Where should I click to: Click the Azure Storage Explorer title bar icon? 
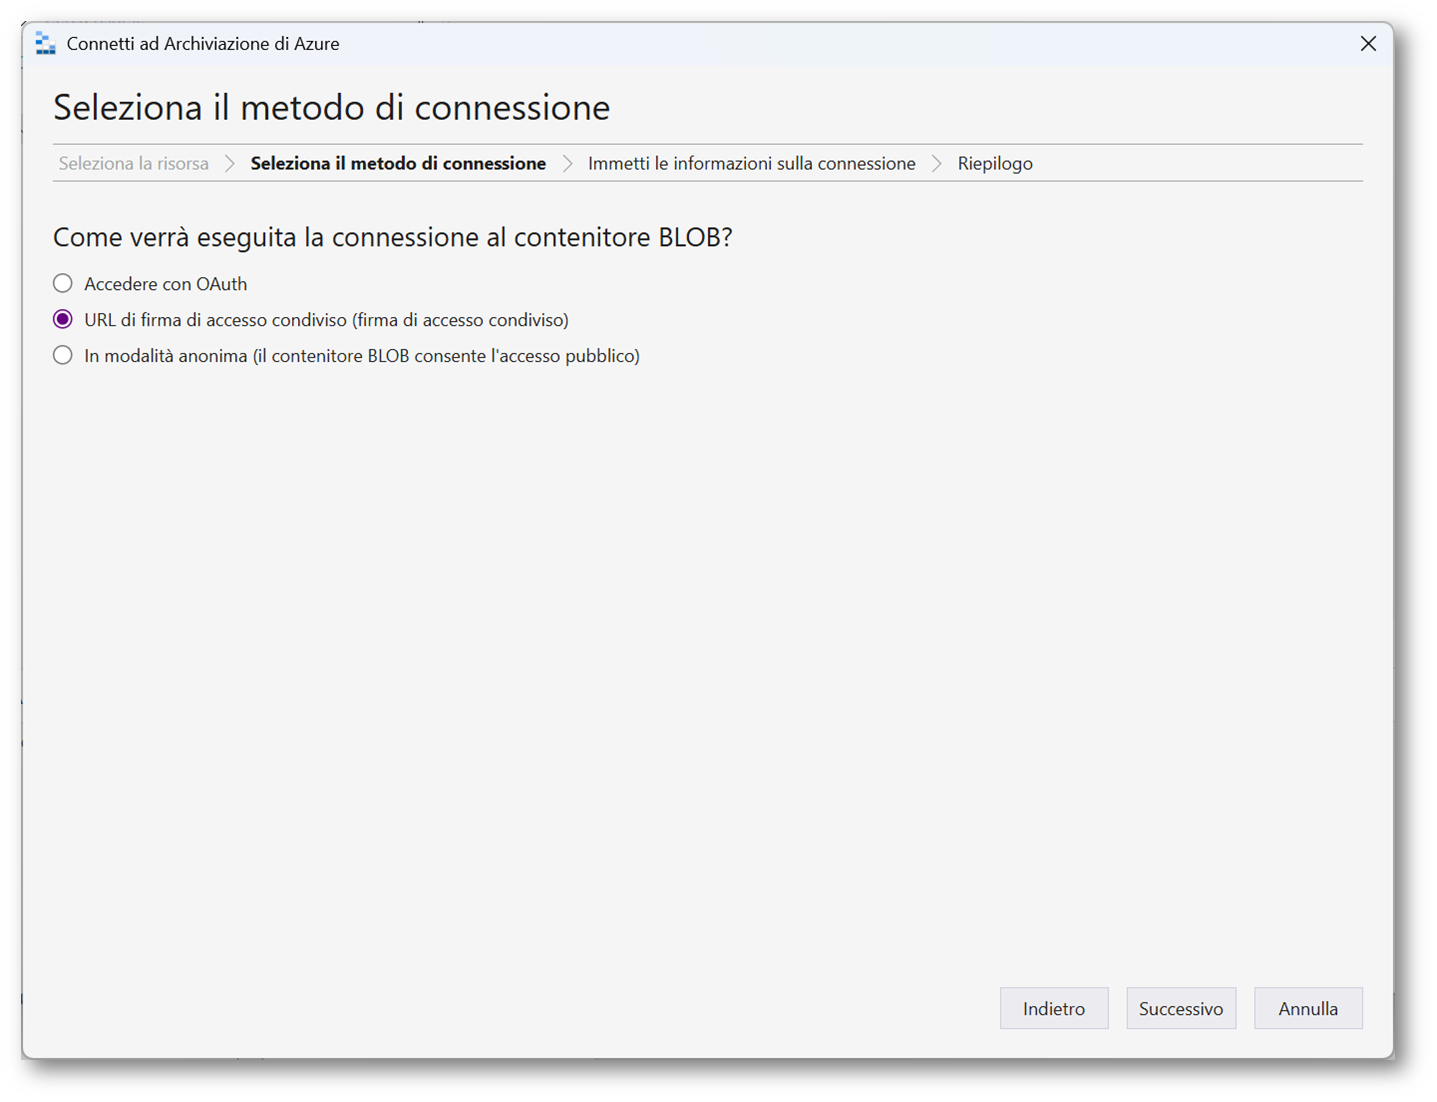[x=45, y=44]
